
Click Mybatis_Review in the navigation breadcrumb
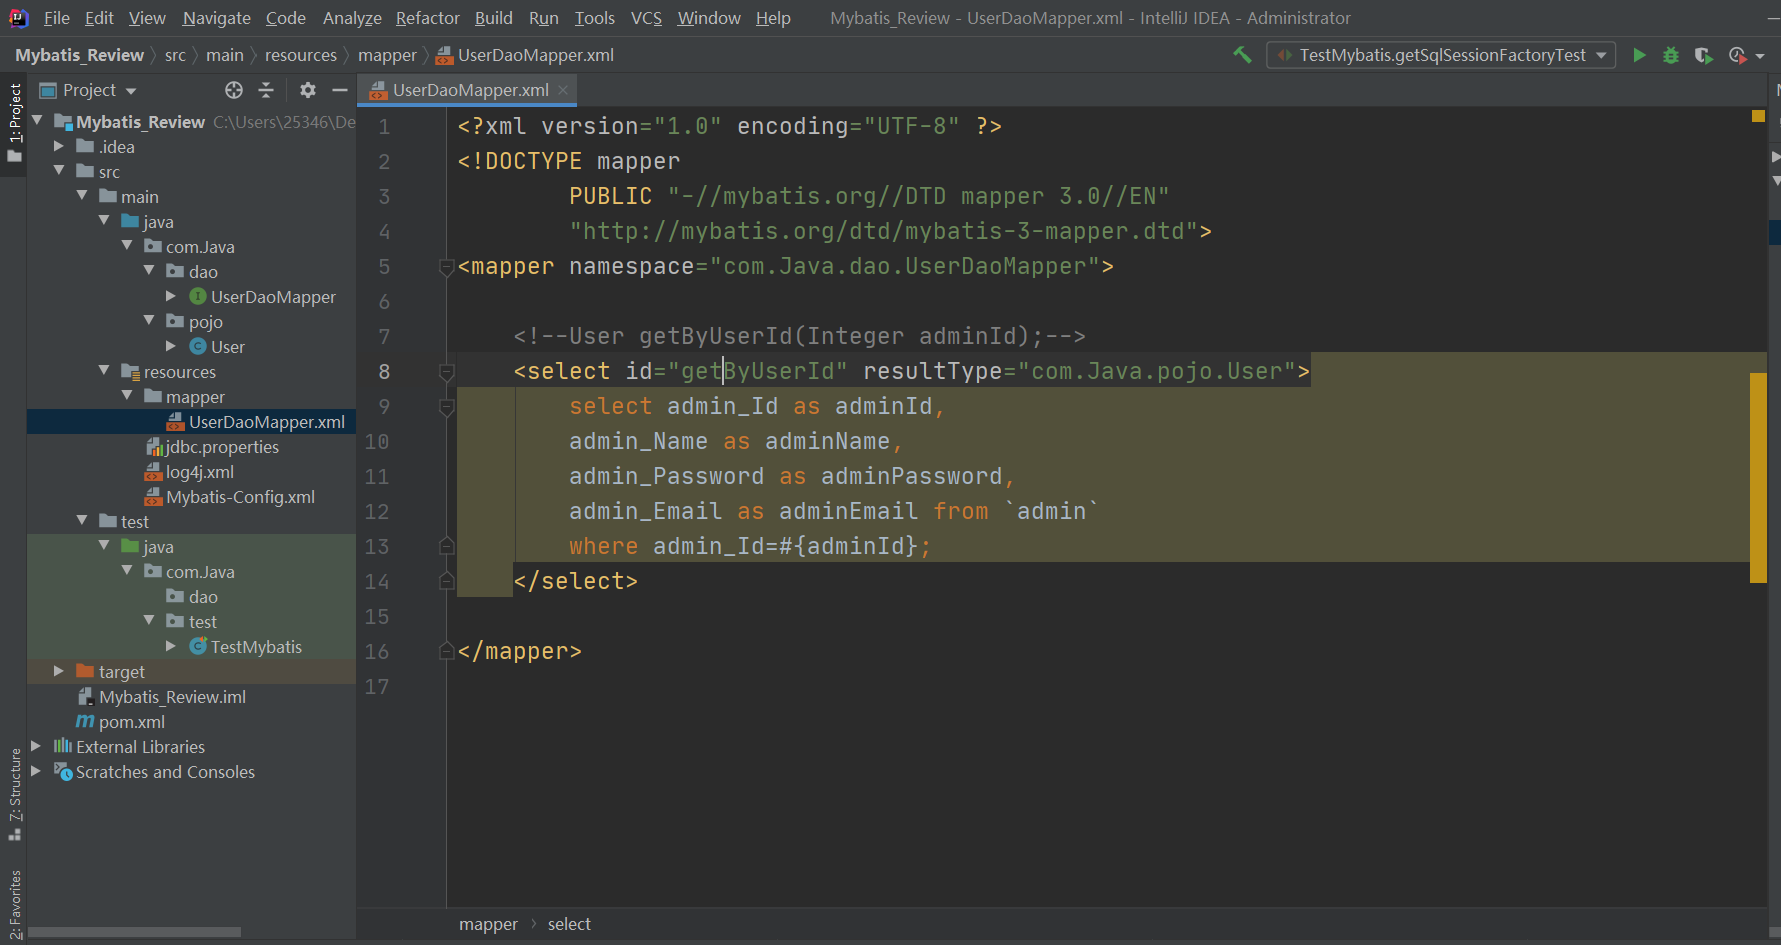point(79,55)
